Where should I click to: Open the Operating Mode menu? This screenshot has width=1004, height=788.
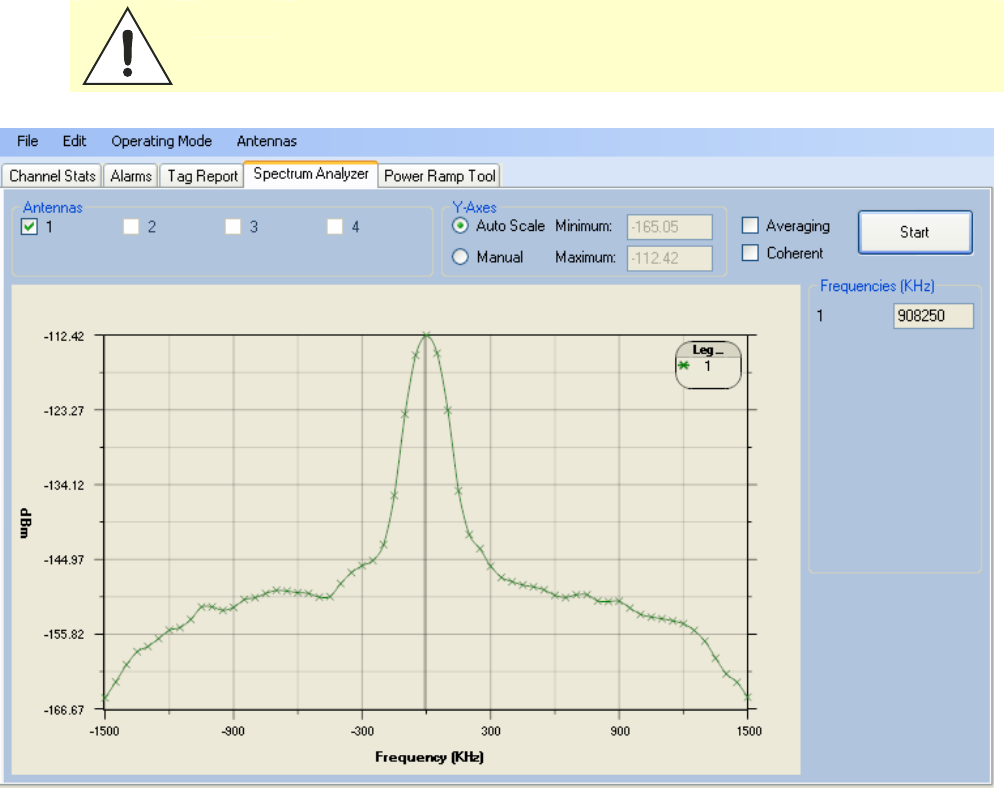(161, 141)
